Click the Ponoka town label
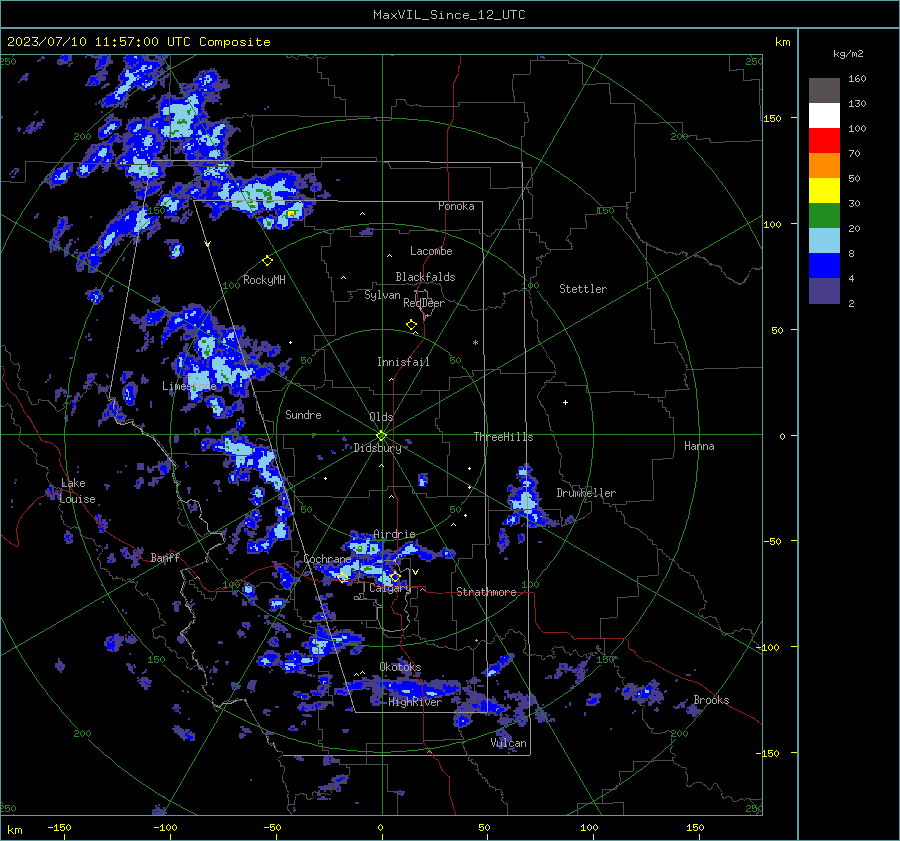This screenshot has width=900, height=841. click(x=456, y=206)
